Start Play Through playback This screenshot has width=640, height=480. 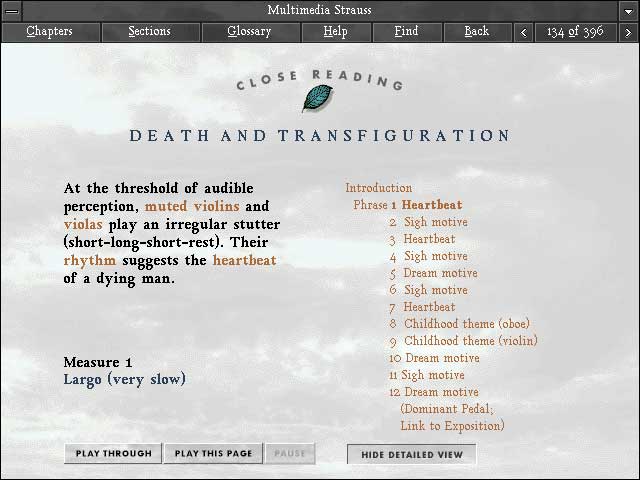click(113, 453)
